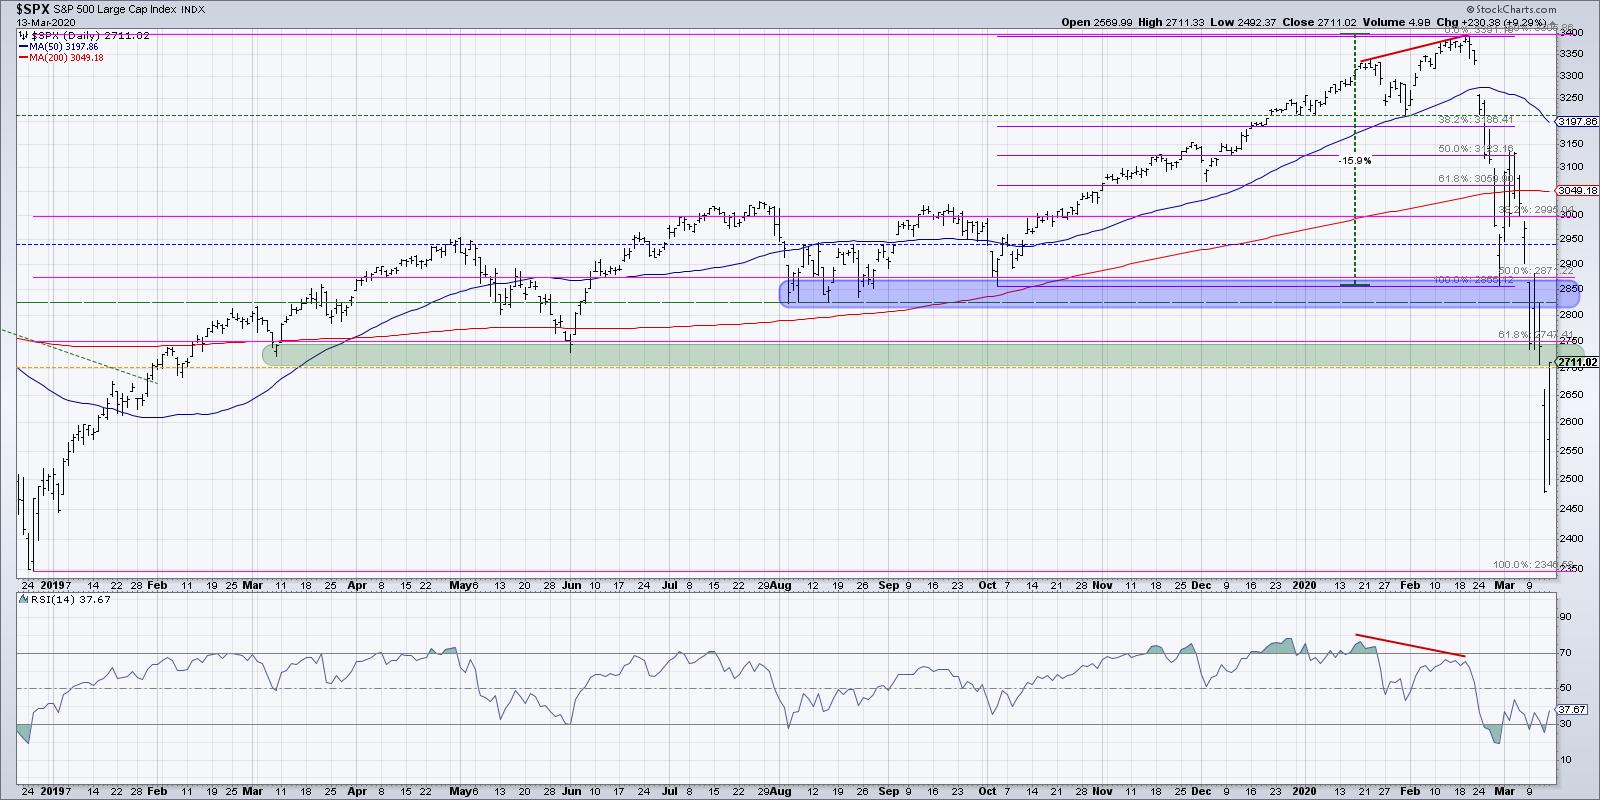Click the 38.2%: 3186.41 Fibonacci label
The image size is (1600, 800).
click(x=1475, y=120)
